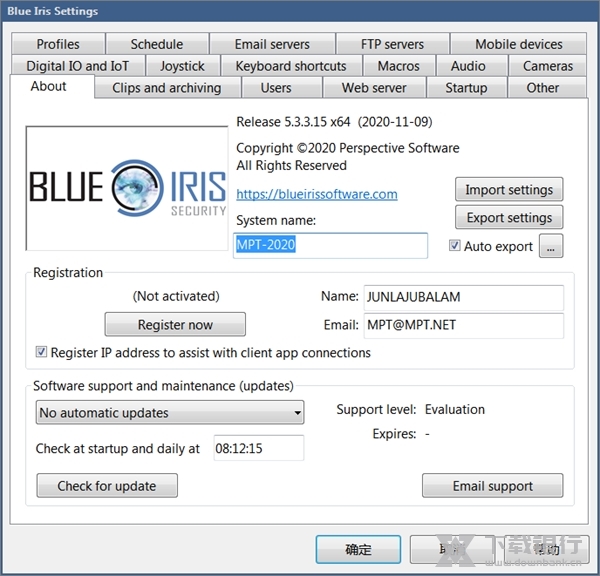Toggle the Auto export checkbox

[455, 246]
